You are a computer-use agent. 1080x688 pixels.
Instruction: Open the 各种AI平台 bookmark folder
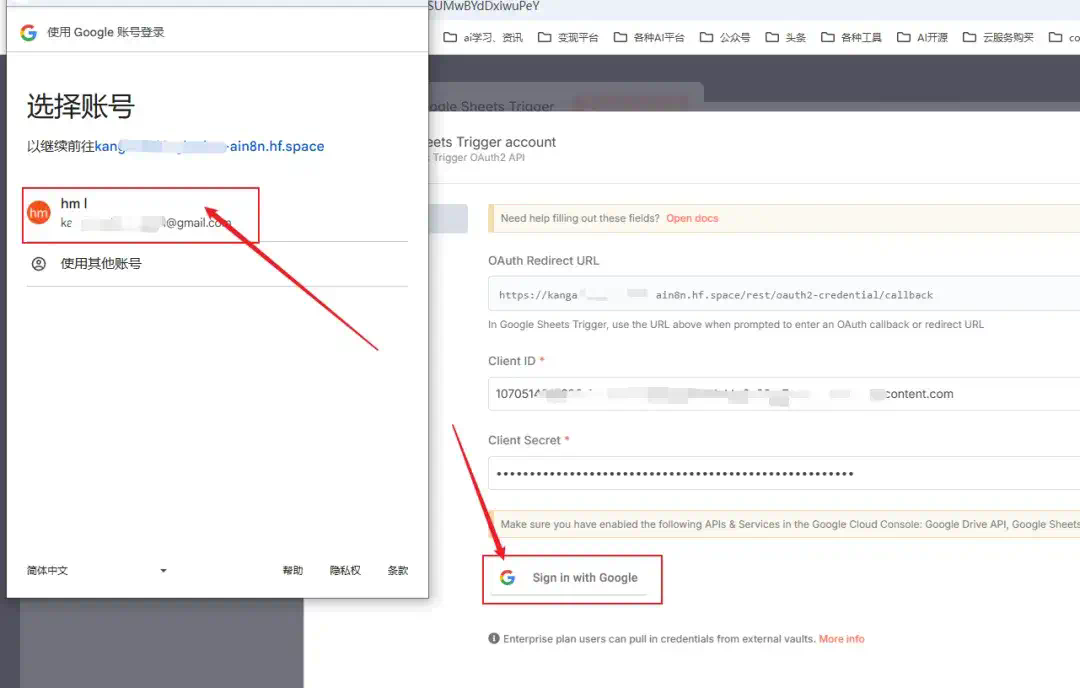[649, 37]
